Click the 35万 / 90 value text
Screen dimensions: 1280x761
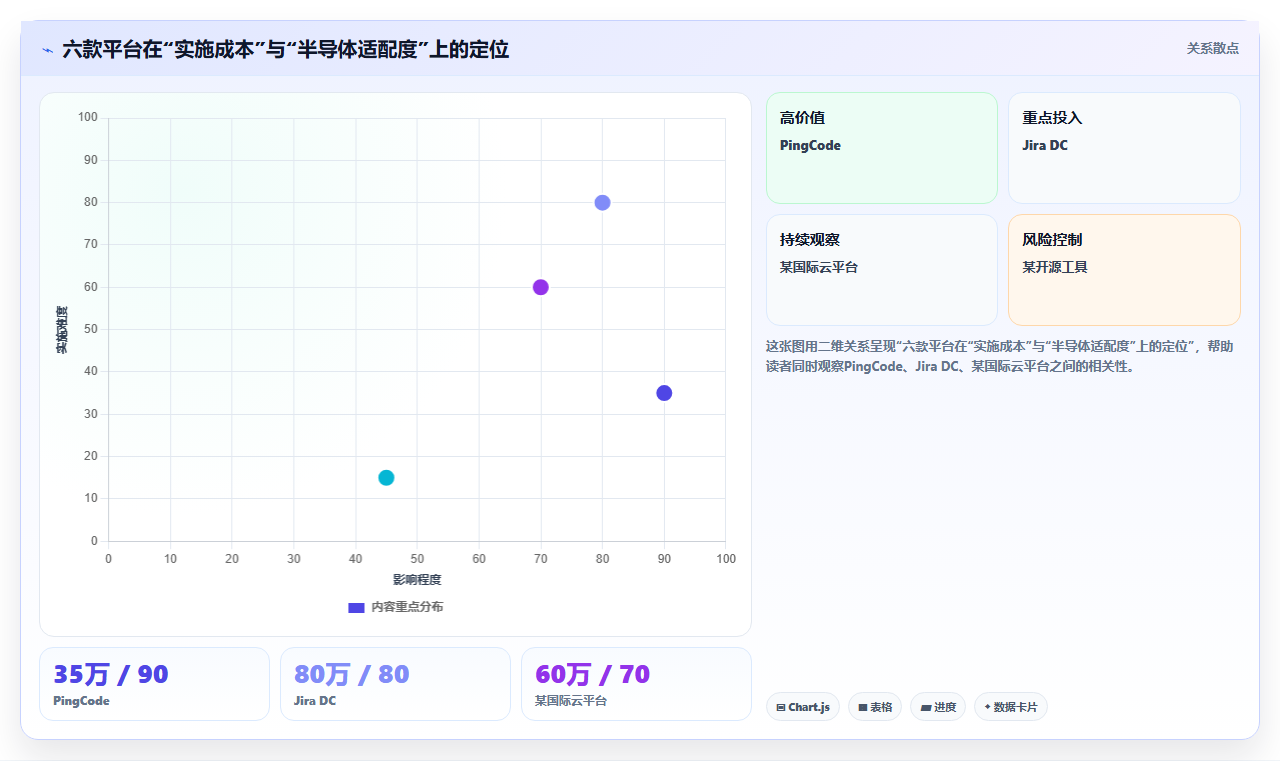pyautogui.click(x=111, y=675)
